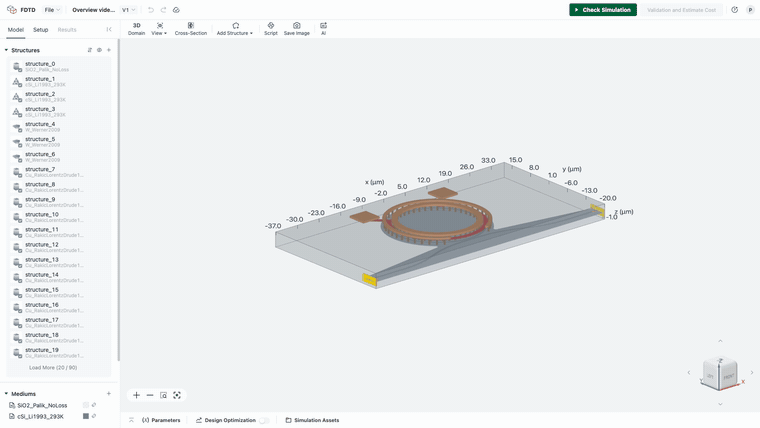760x428 pixels.
Task: Click the redo arrow icon
Action: pos(163,10)
